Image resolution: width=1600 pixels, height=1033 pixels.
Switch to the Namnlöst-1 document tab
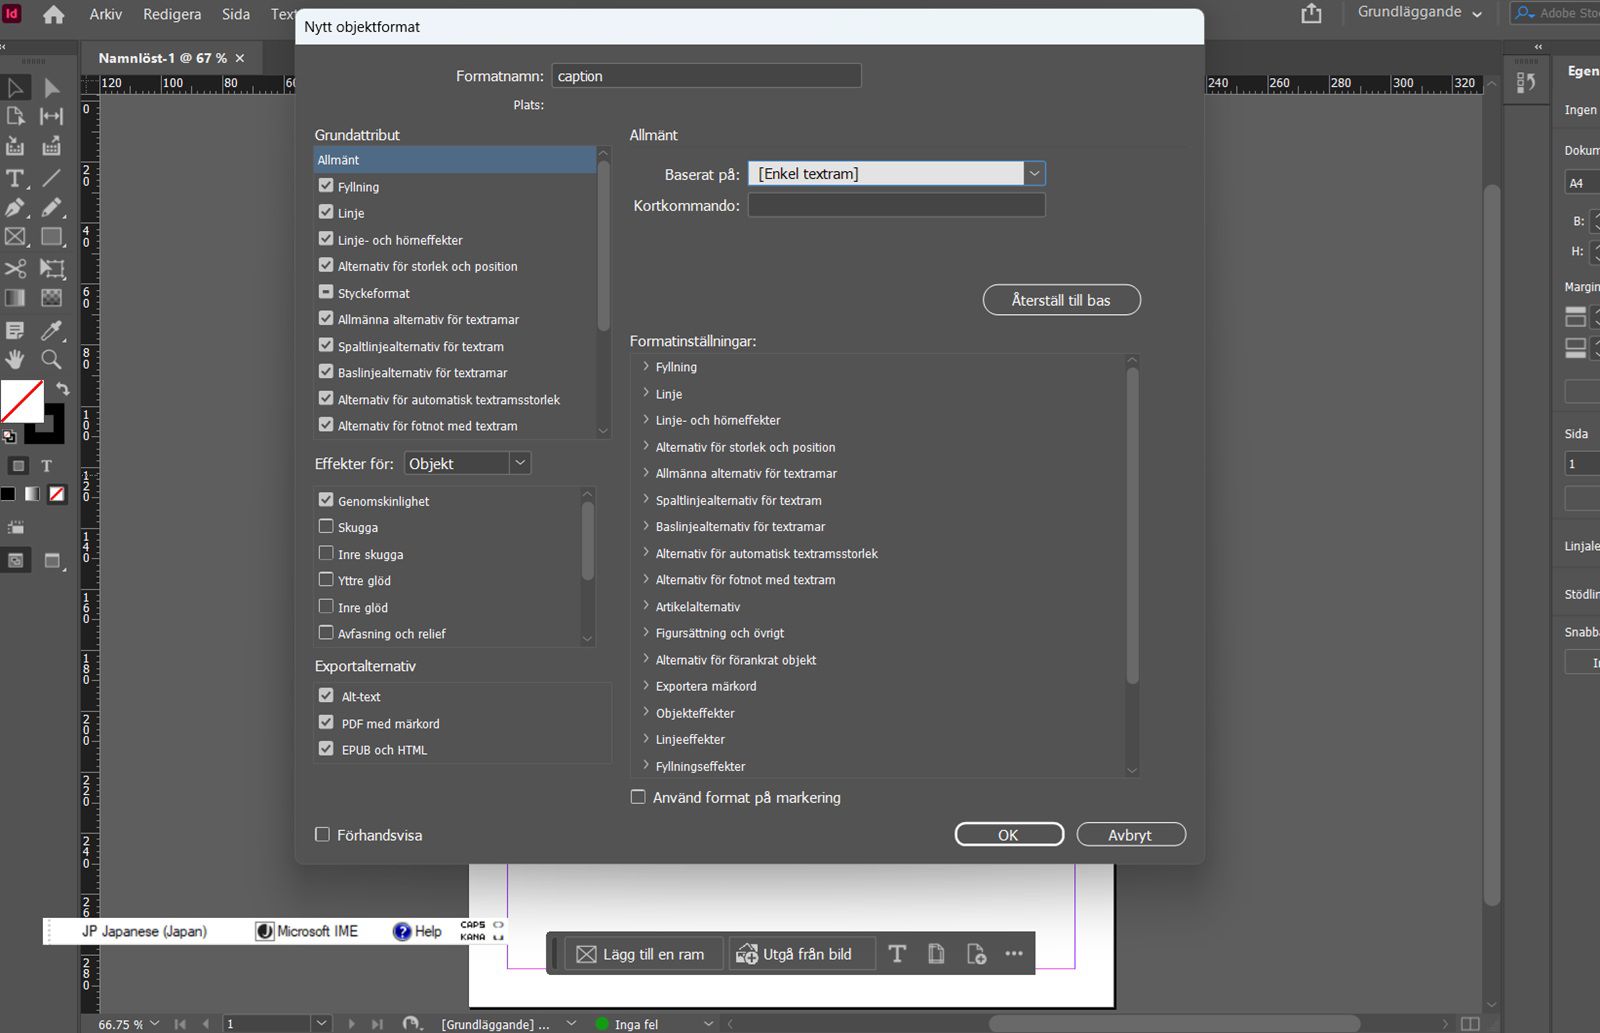(163, 58)
